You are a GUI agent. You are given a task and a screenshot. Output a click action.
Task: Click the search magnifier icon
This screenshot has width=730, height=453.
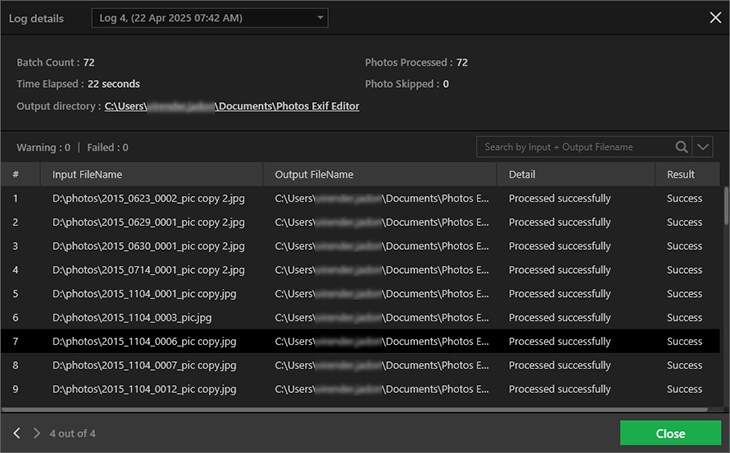(681, 147)
